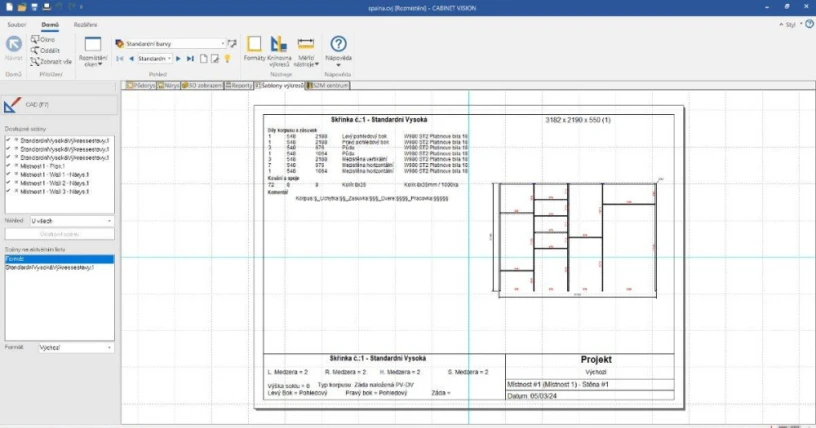Jump to first view with skip-back arrow
This screenshot has height=428, width=816.
[120, 59]
